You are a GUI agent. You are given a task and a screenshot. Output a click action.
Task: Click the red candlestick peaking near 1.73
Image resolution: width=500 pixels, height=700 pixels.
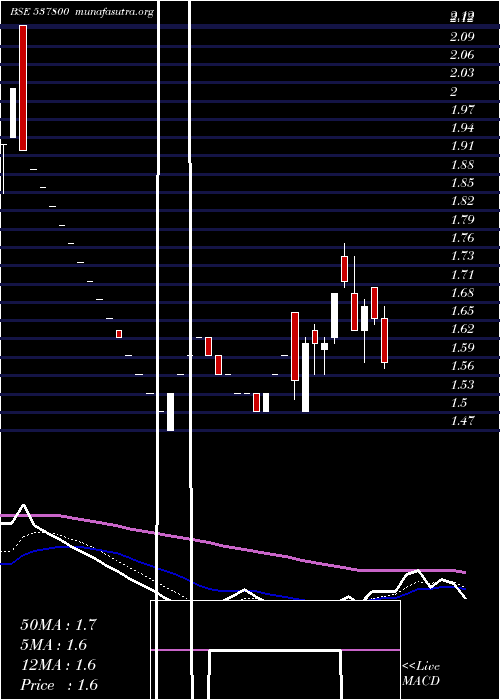345,269
